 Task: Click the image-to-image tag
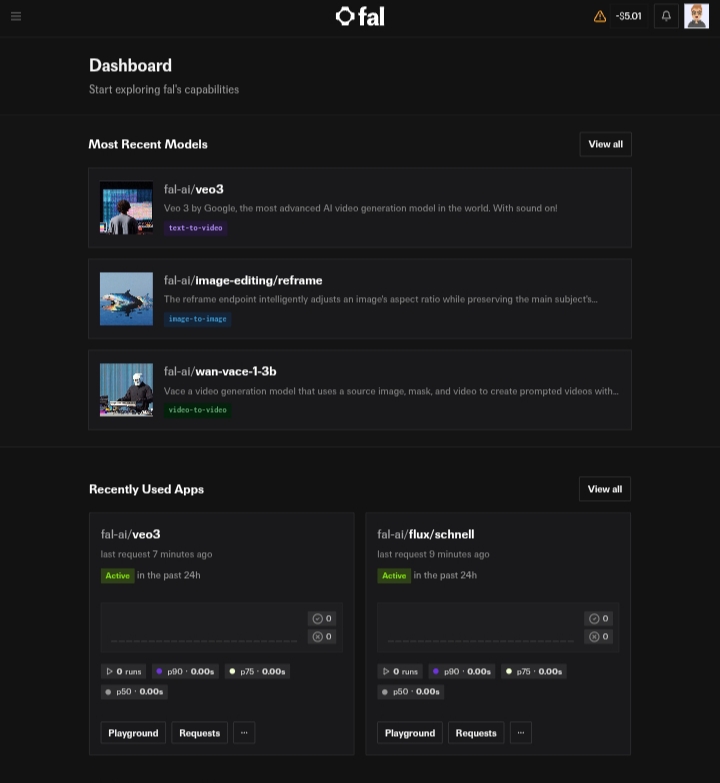pos(197,319)
